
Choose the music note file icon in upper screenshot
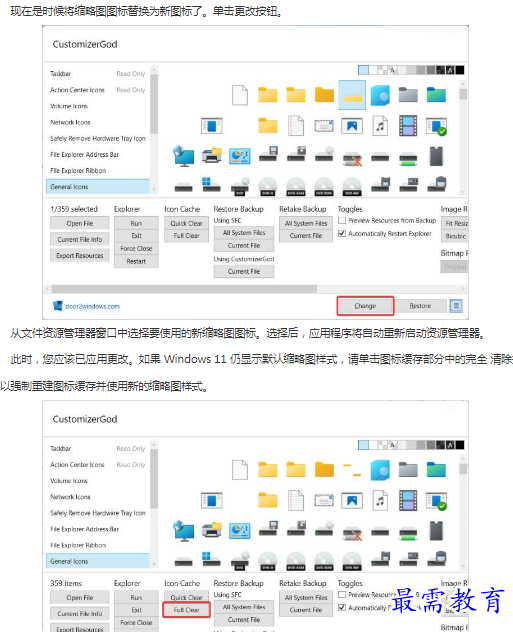[380, 125]
